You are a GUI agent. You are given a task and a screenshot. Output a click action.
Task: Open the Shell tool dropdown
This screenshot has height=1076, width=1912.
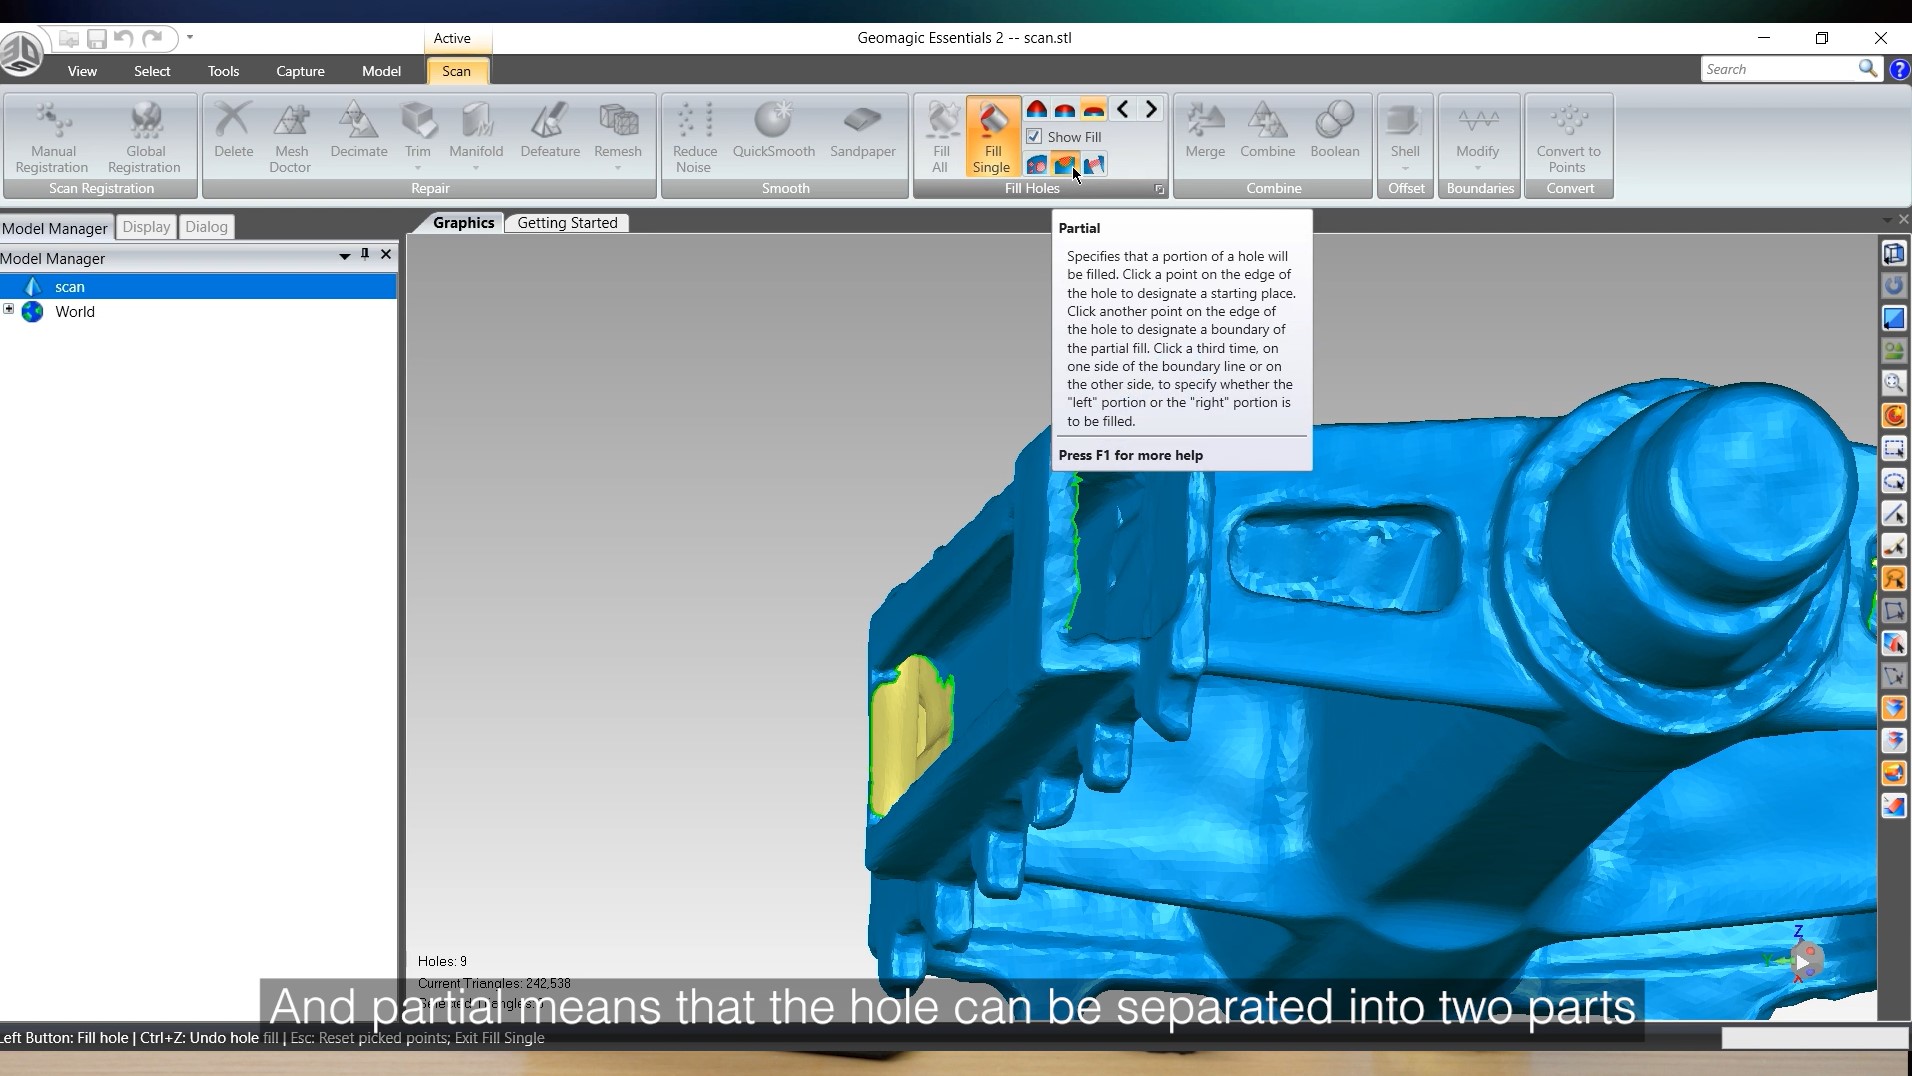pyautogui.click(x=1405, y=168)
